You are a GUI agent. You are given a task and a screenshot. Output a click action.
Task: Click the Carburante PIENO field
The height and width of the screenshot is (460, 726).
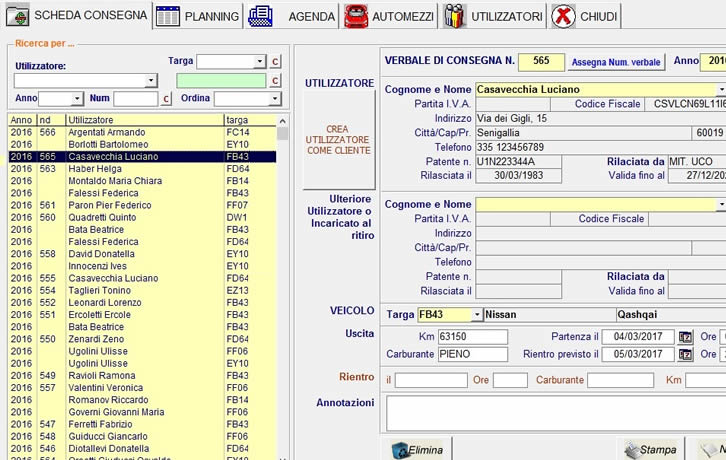pos(473,354)
